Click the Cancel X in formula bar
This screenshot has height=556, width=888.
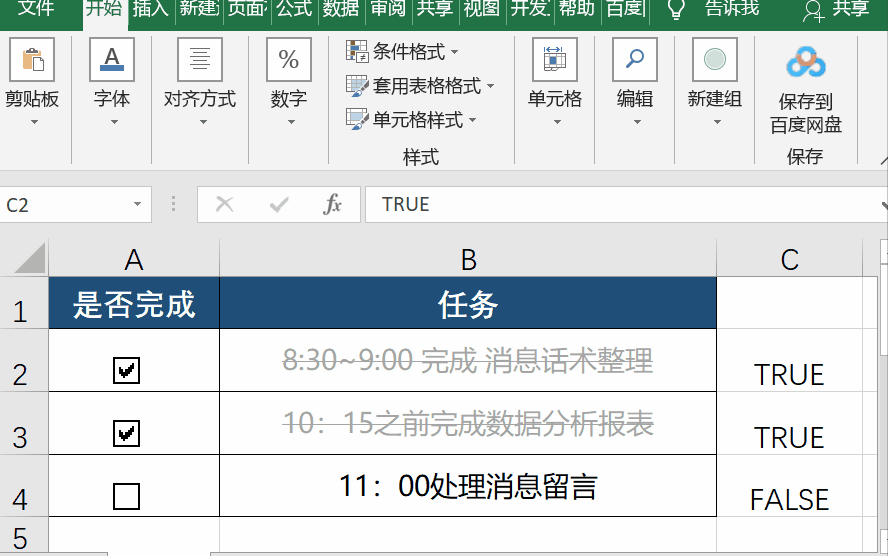[225, 204]
